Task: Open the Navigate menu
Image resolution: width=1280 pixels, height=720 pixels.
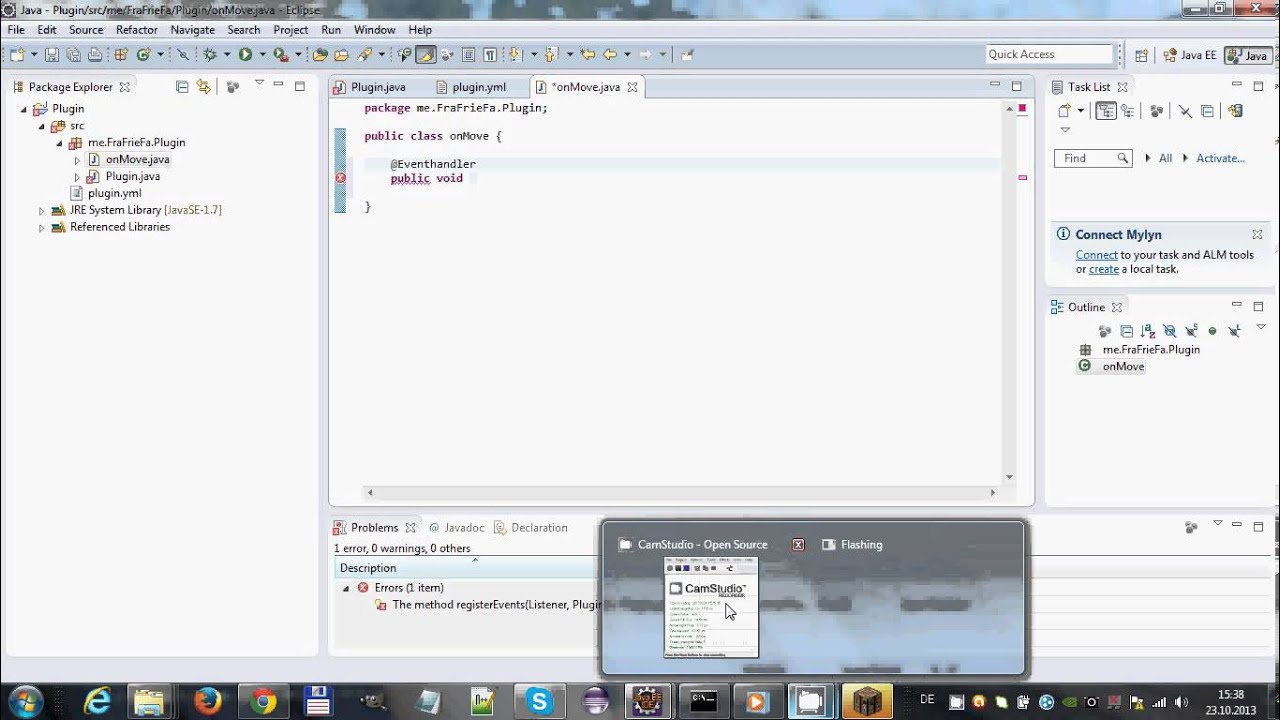Action: (193, 30)
